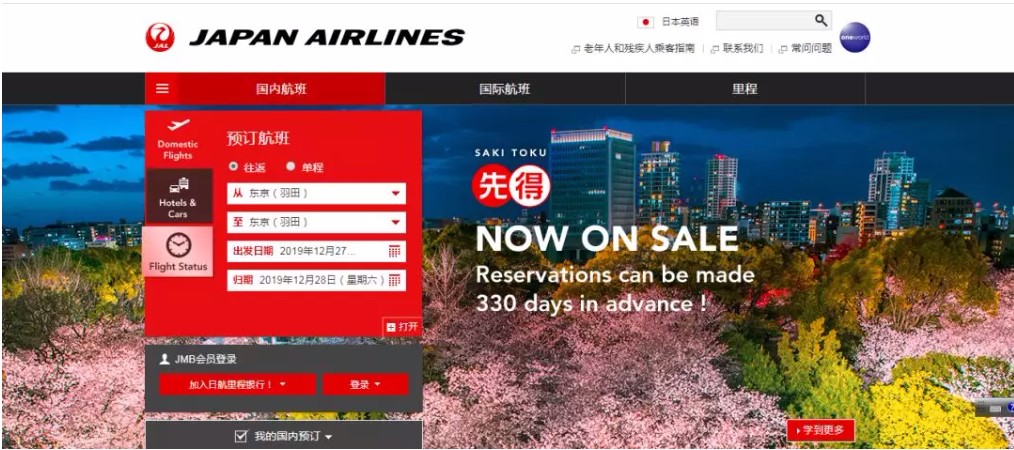Click the site search input field
The height and width of the screenshot is (450, 1014).
764,21
